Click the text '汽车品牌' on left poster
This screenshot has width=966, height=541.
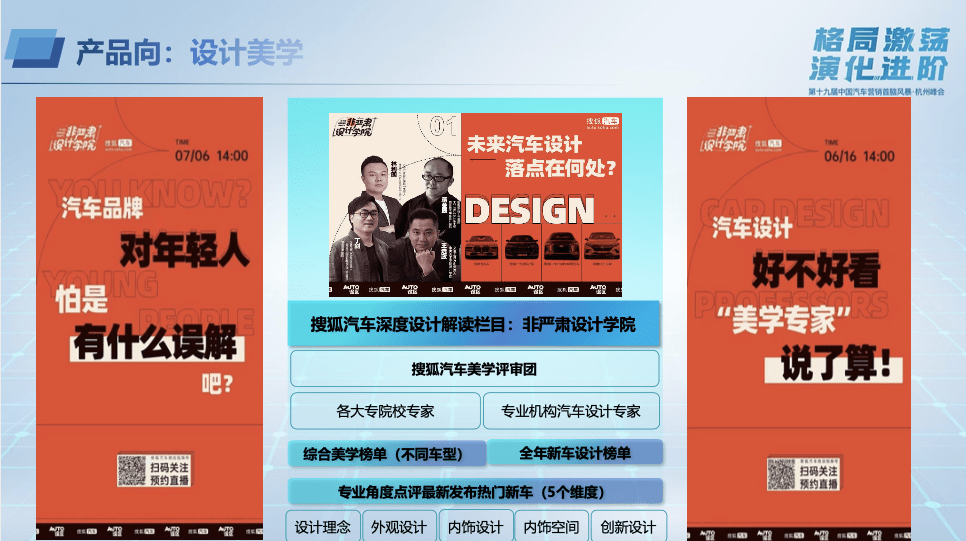[x=102, y=208]
